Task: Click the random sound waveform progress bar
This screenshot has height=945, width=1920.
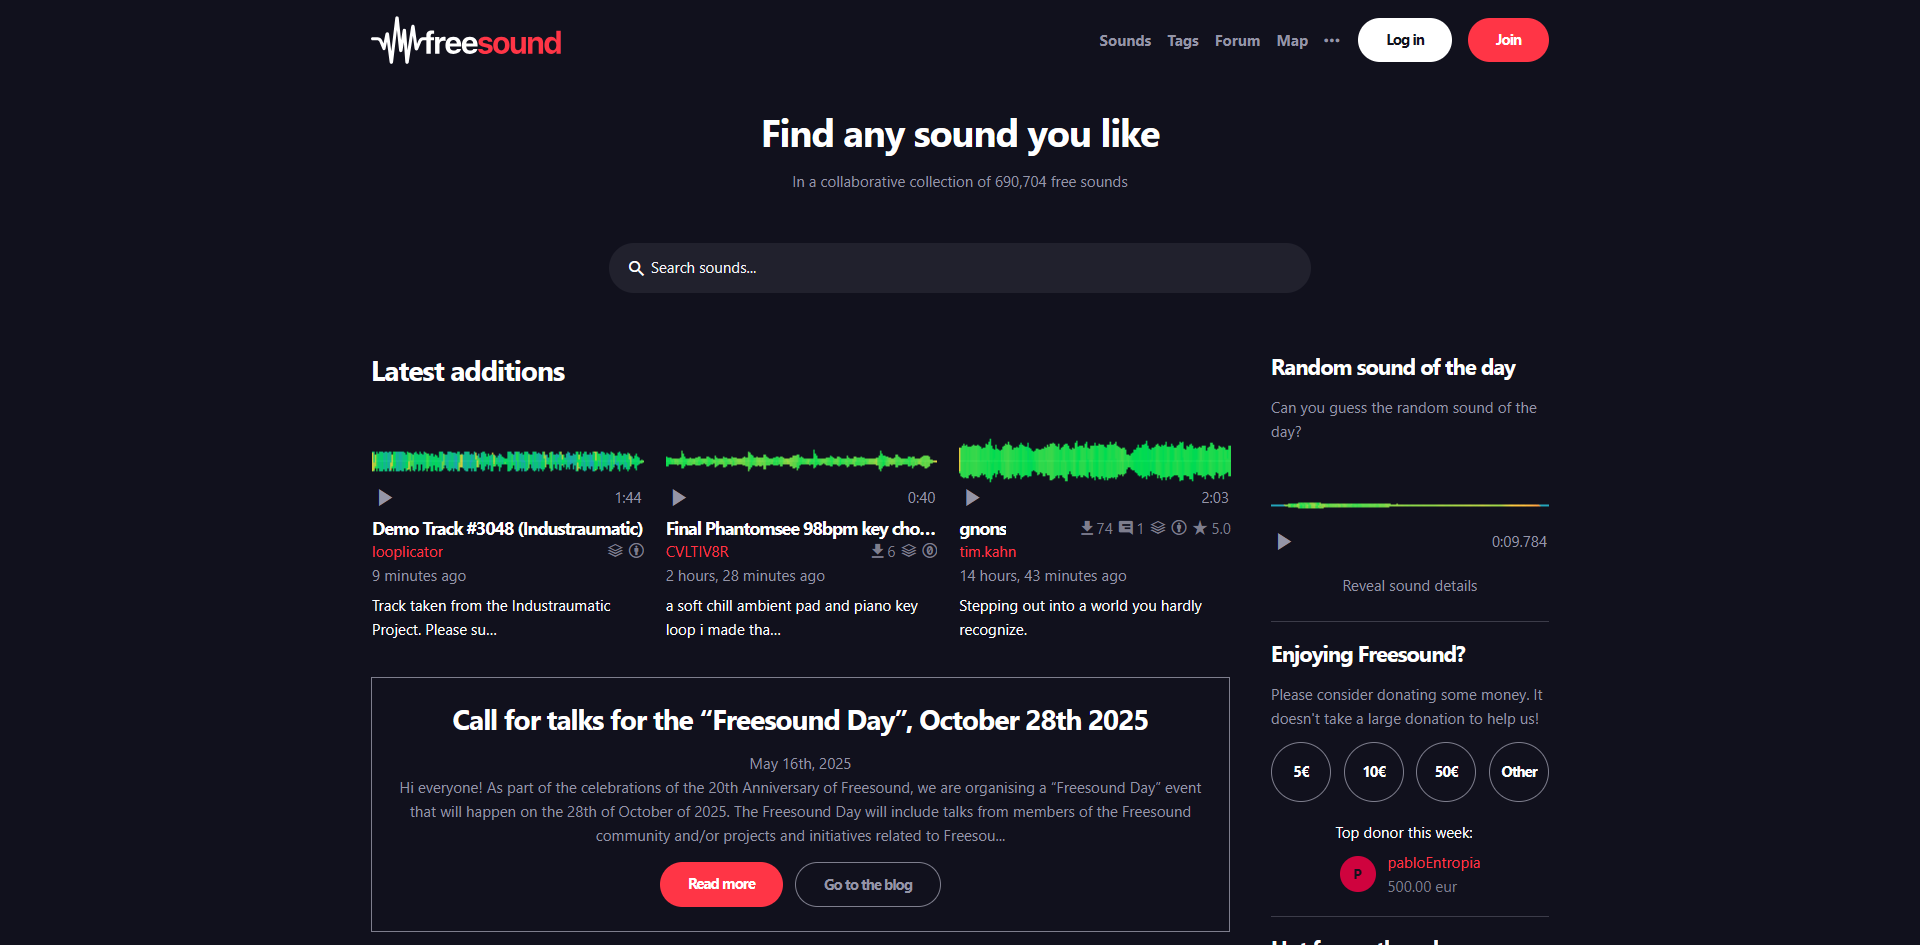Action: 1410,505
